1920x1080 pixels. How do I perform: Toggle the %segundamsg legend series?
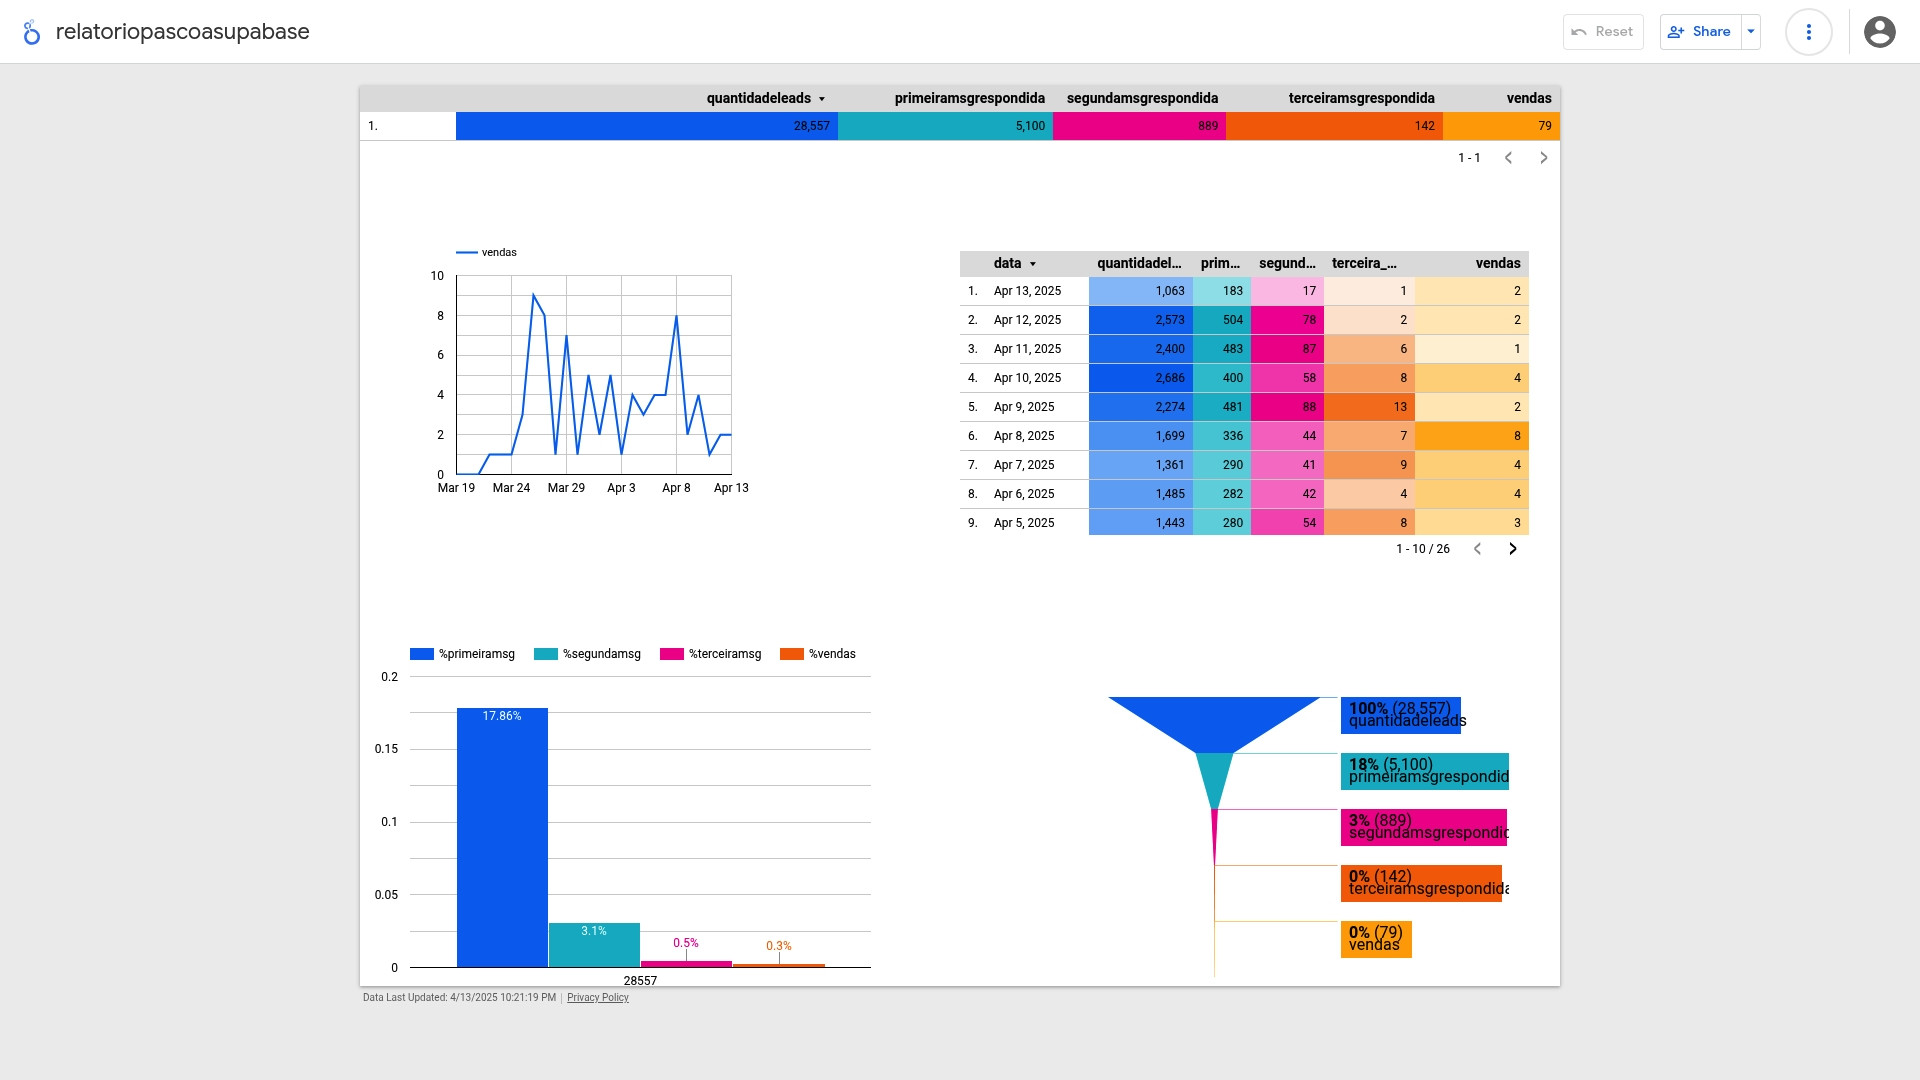coord(587,654)
